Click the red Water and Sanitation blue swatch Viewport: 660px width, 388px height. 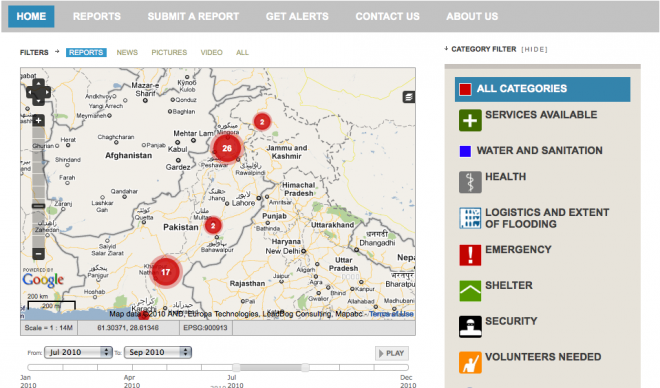[x=465, y=151]
